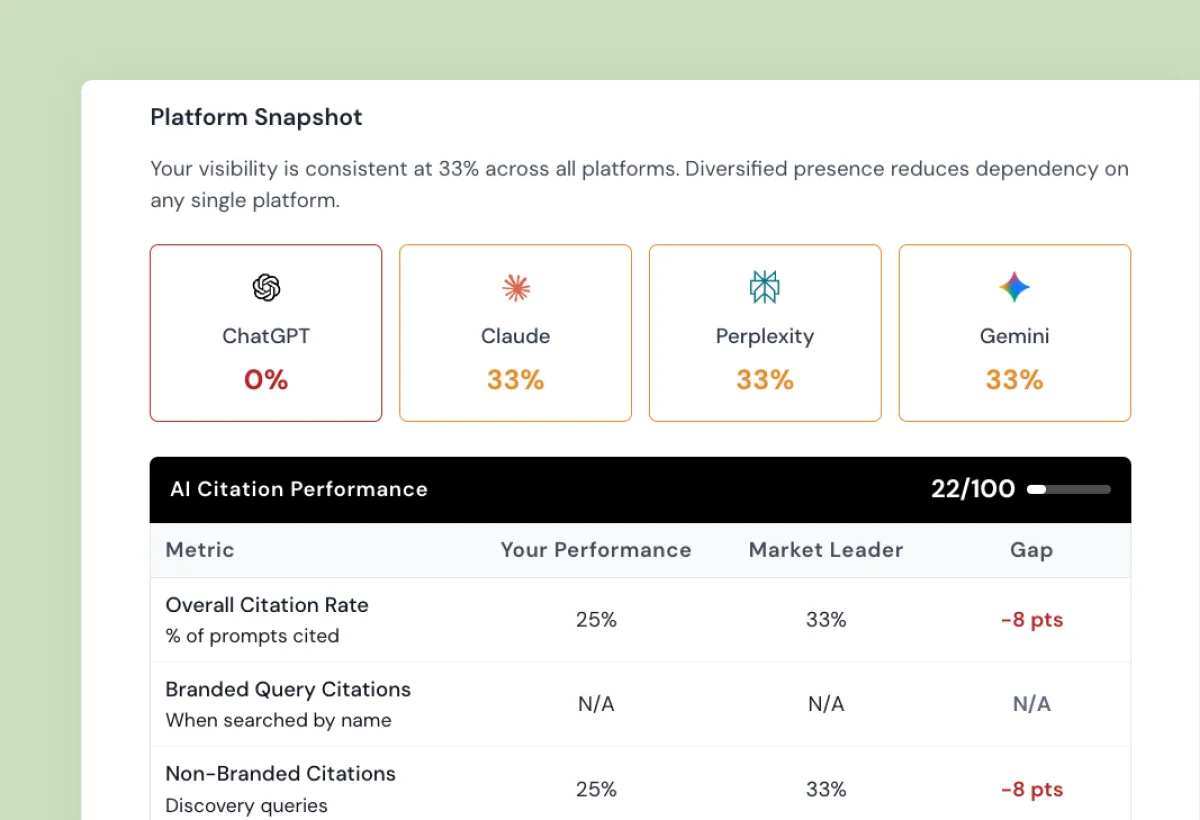Click the Platform Snapshot heading
The height and width of the screenshot is (820, 1200).
point(255,117)
